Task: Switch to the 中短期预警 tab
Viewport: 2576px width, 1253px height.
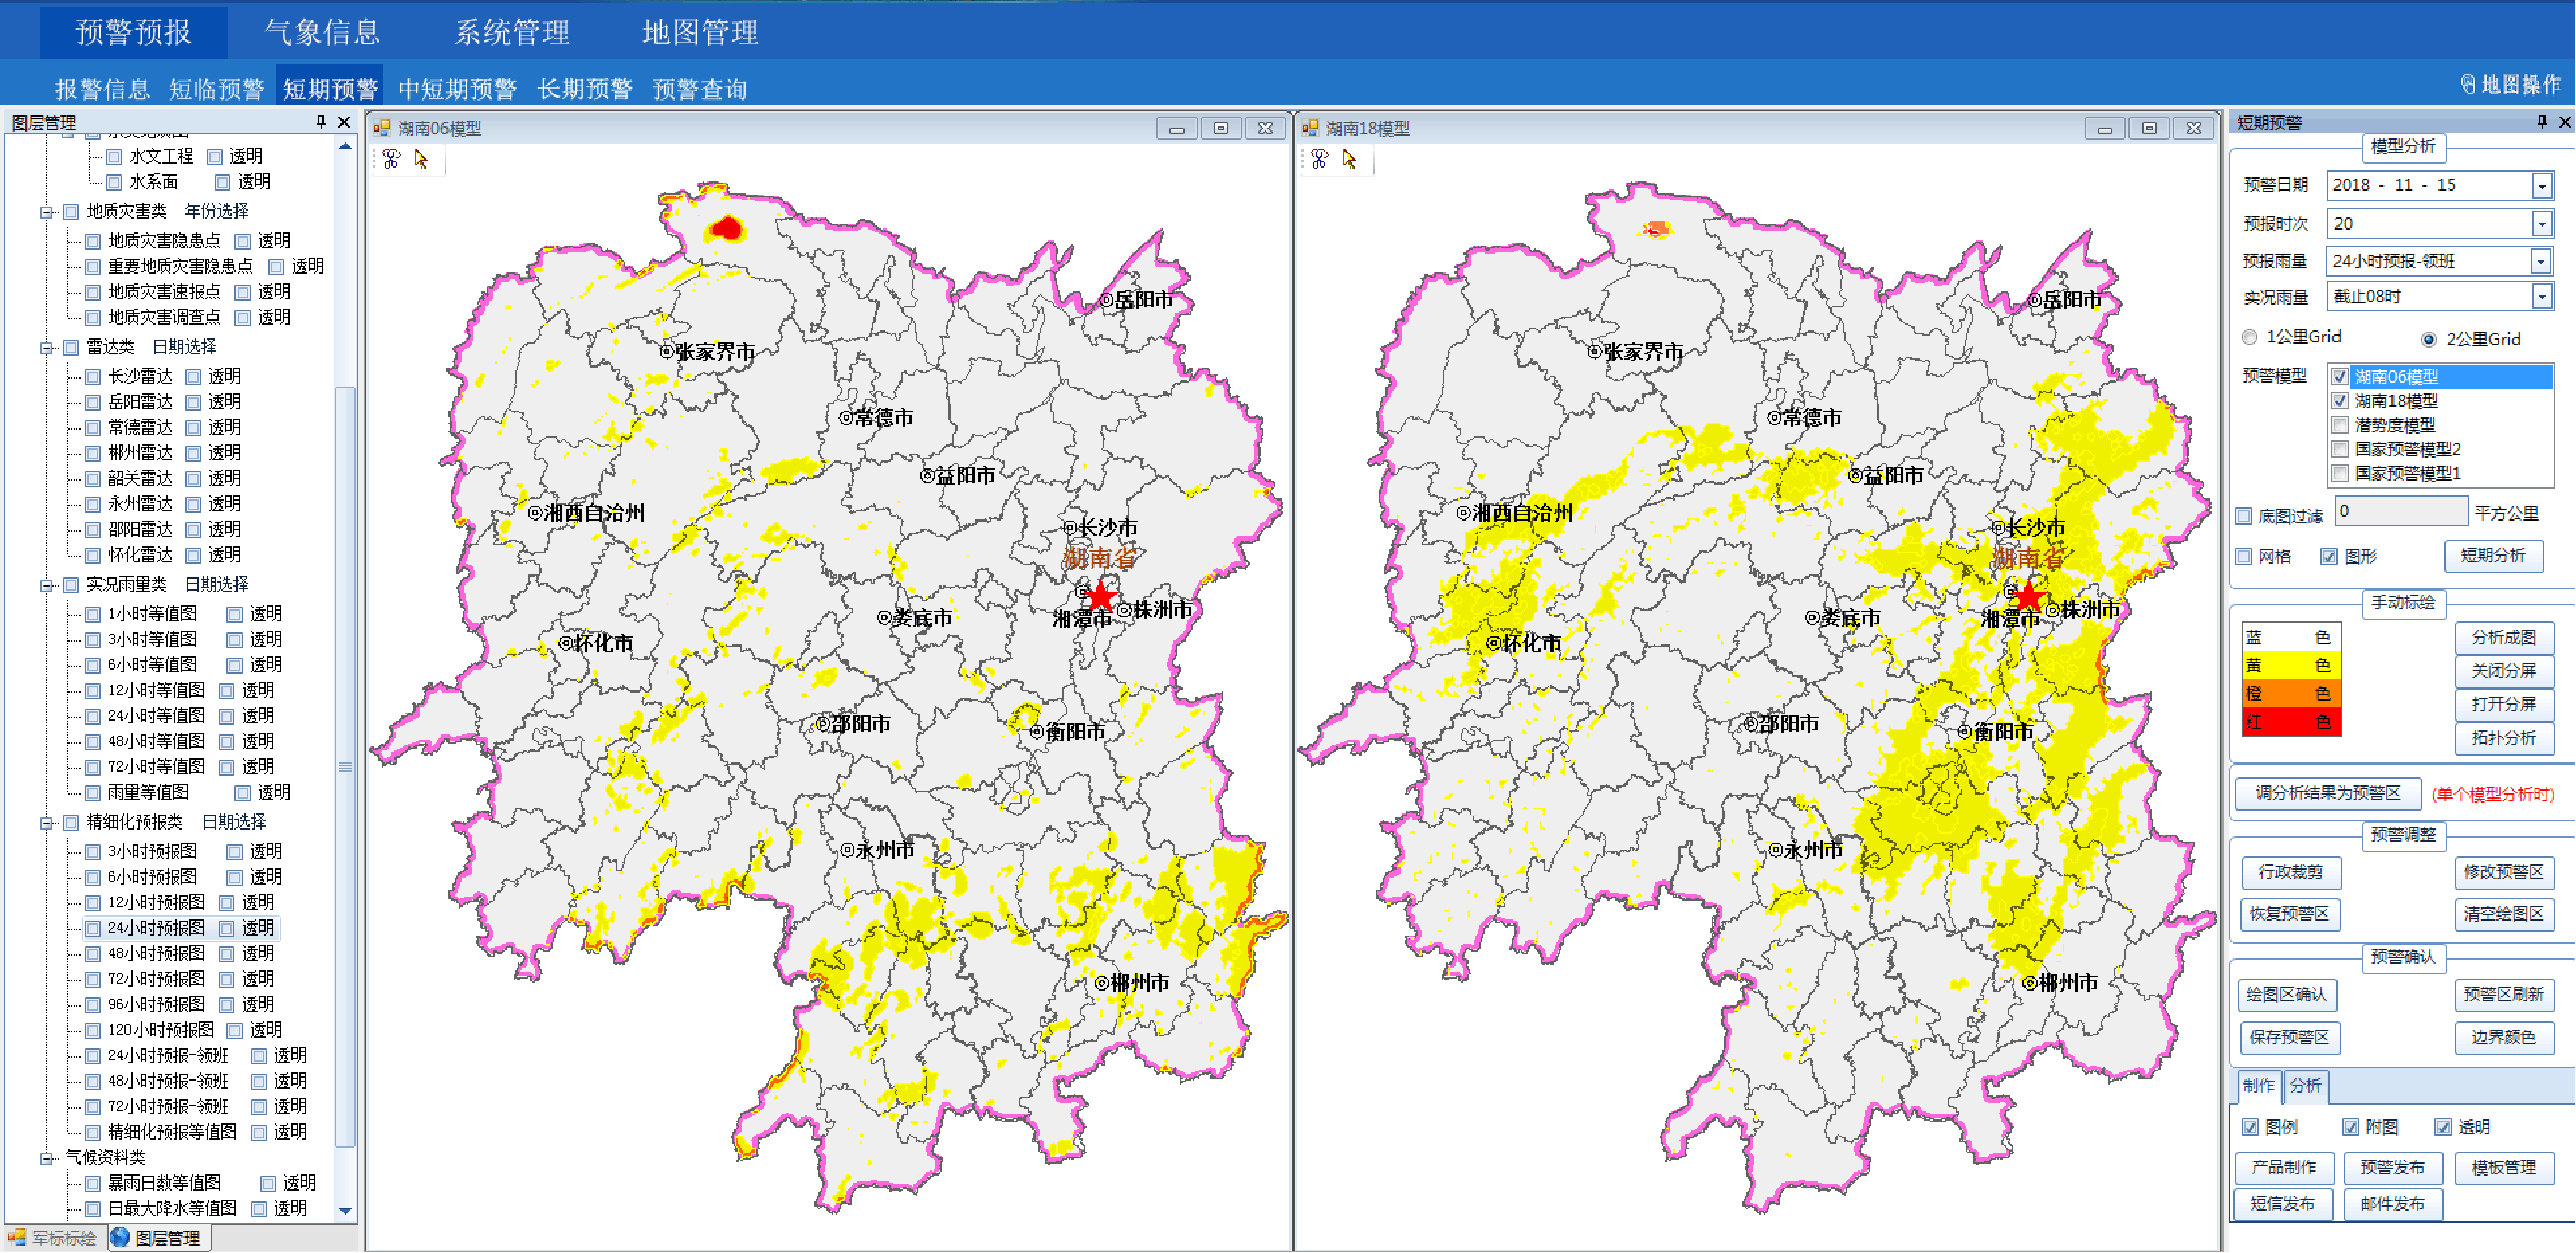Action: [457, 89]
